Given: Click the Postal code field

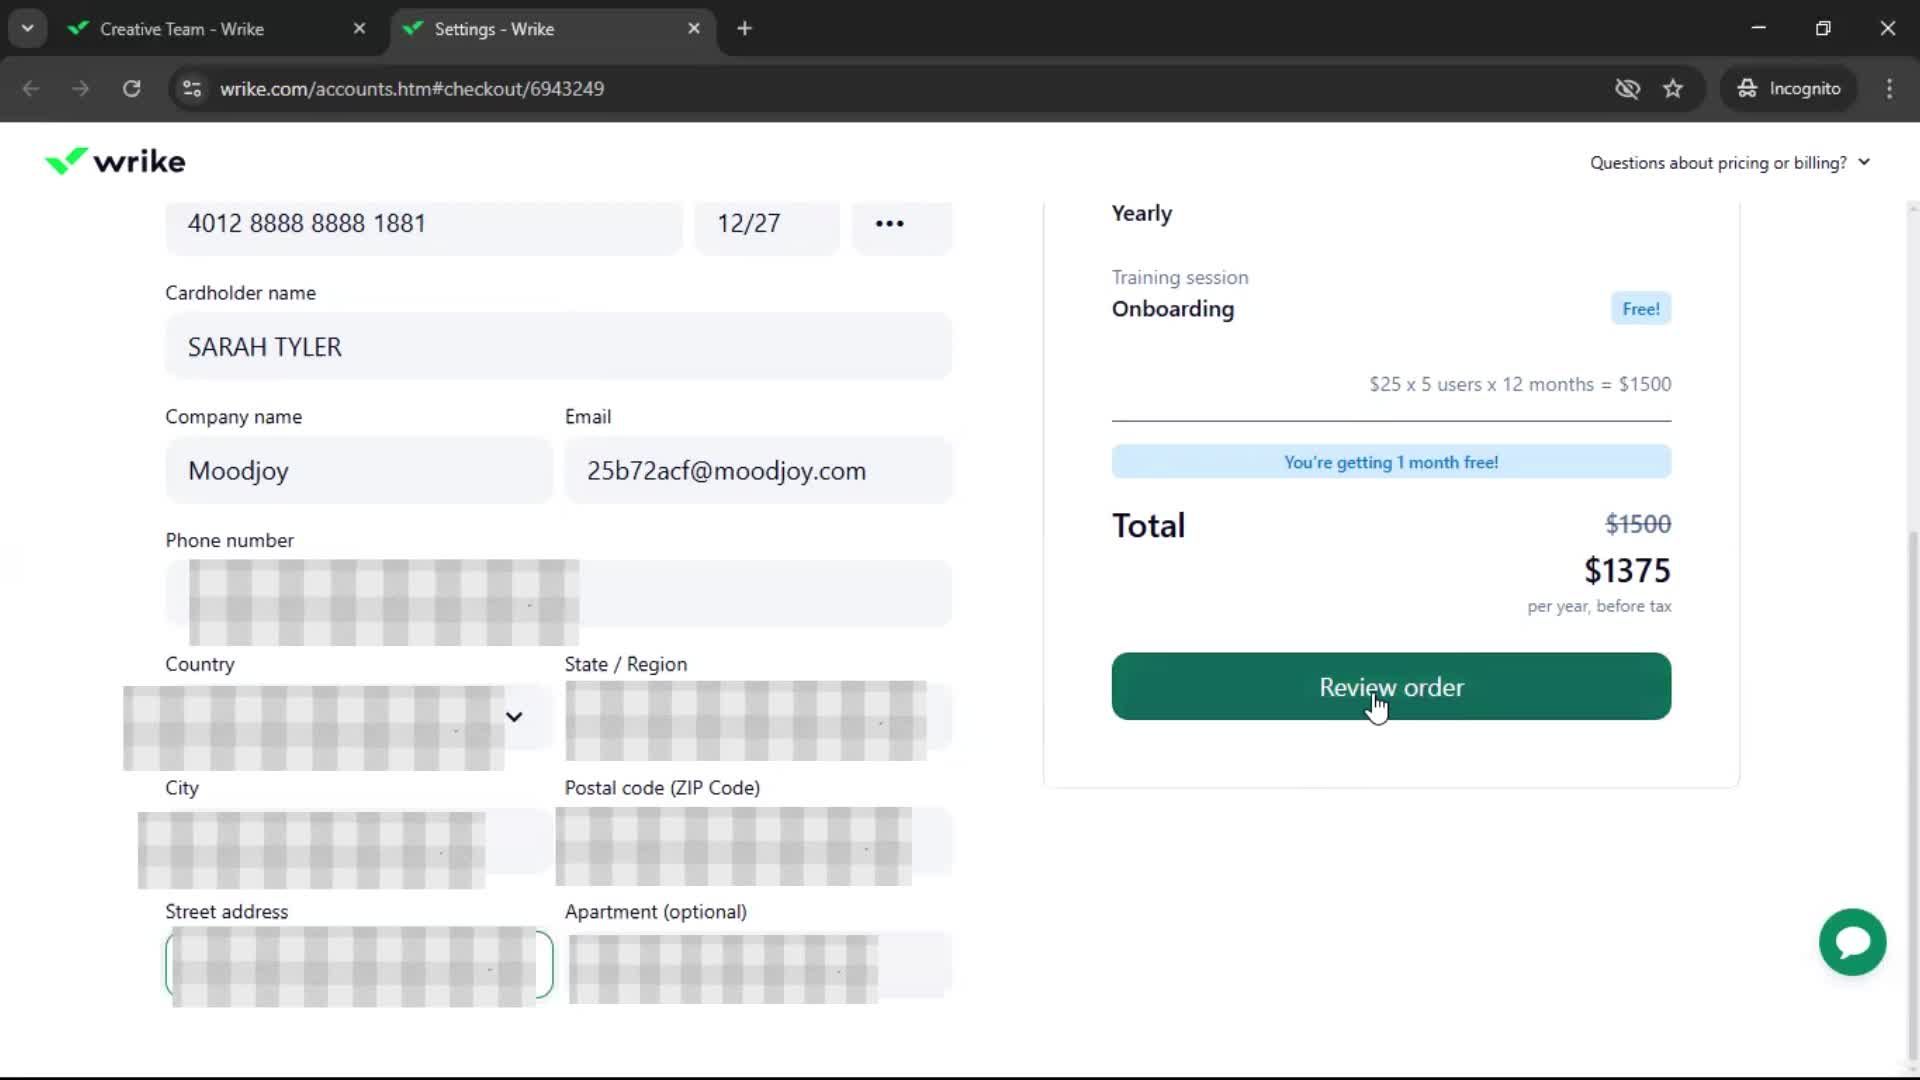Looking at the screenshot, I should [x=758, y=841].
